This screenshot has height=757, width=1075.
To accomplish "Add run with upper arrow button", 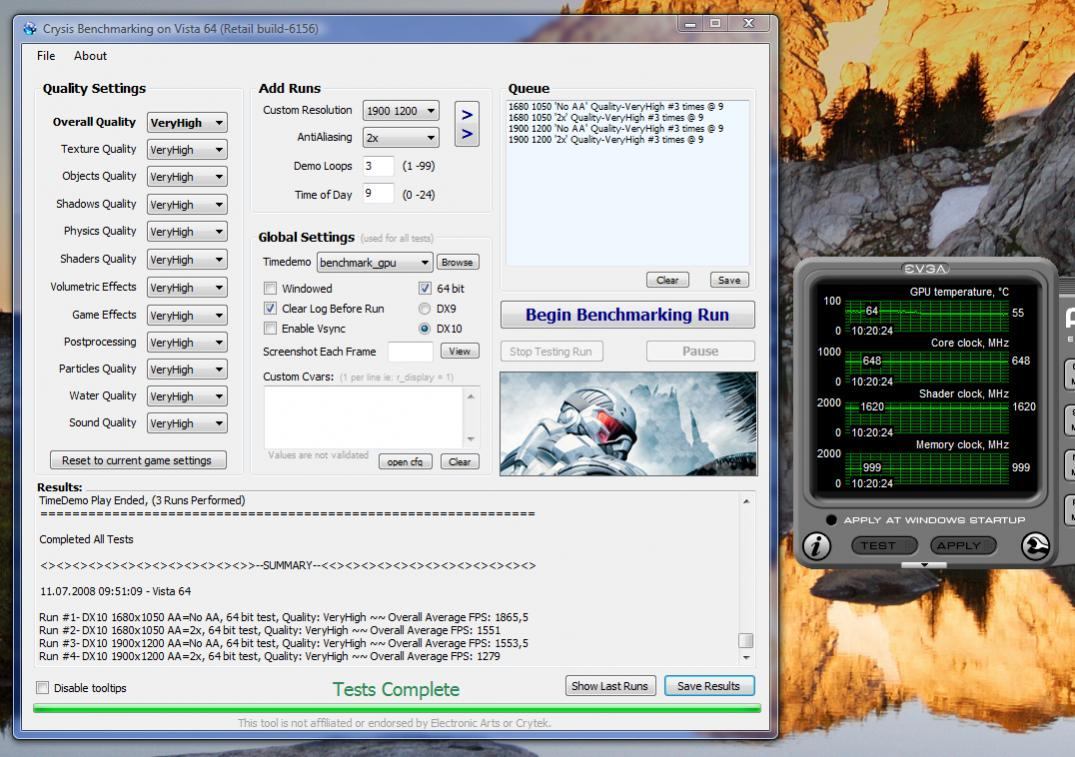I will point(467,115).
